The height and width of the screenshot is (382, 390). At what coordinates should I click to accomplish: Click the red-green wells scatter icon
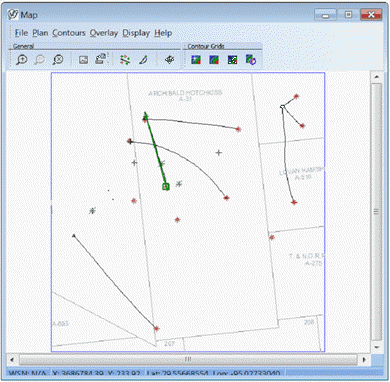tap(125, 60)
